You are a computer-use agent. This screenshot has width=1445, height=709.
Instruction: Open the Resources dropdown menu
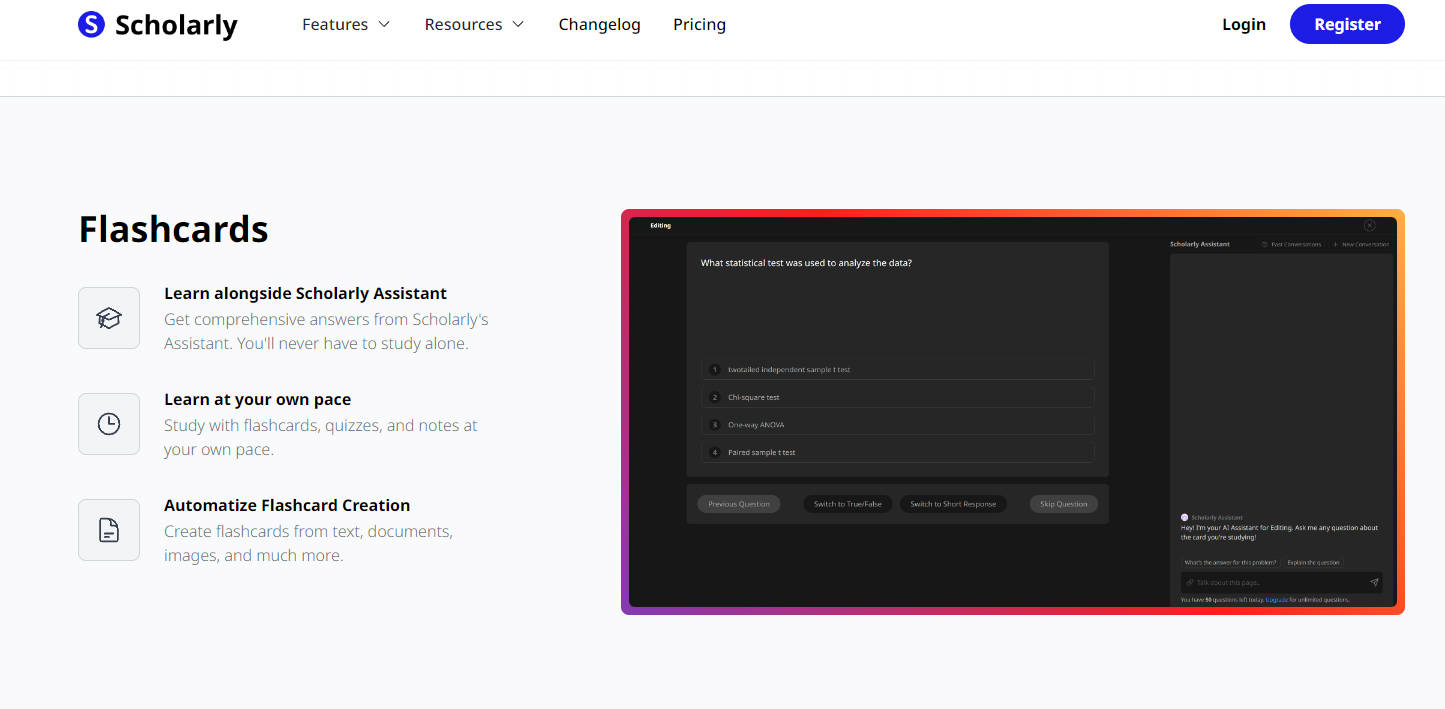474,25
